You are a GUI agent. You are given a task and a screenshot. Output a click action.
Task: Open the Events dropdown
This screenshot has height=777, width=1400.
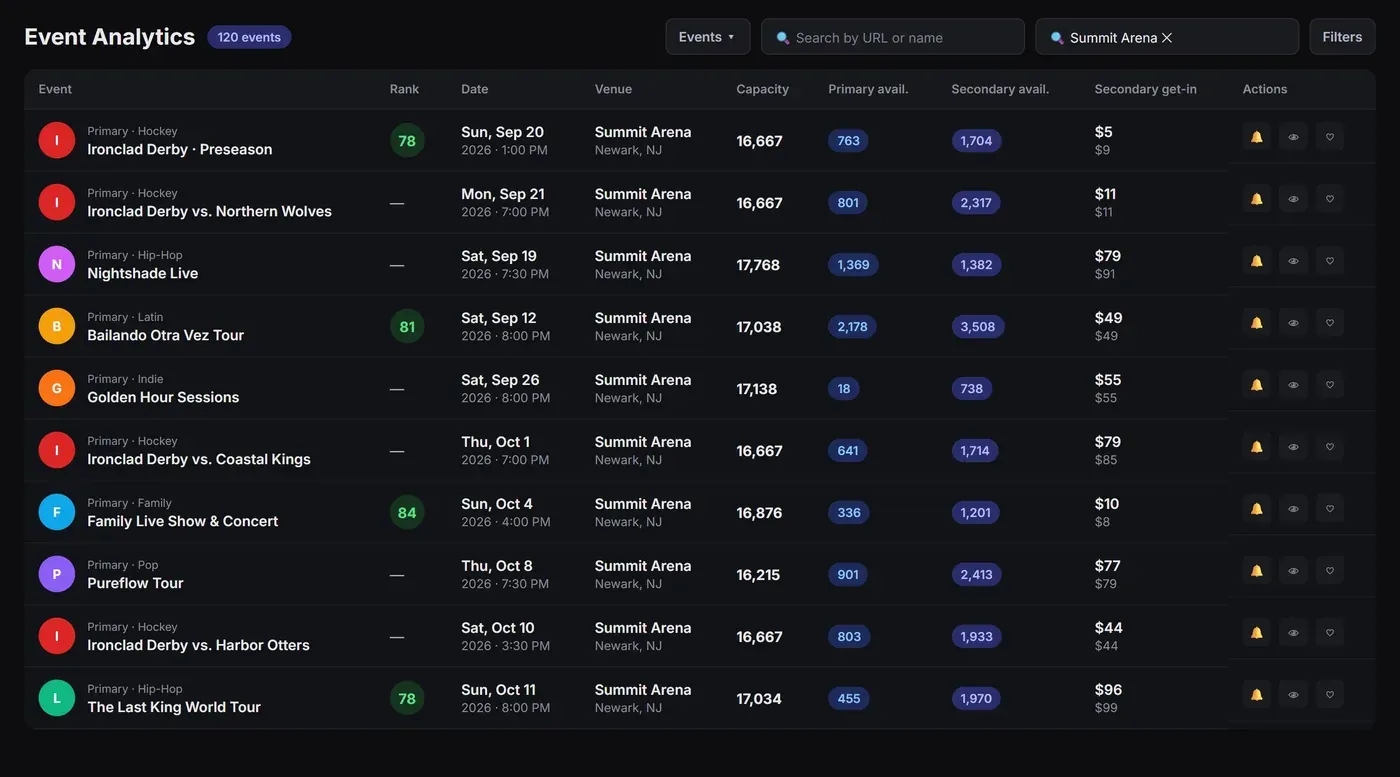708,37
